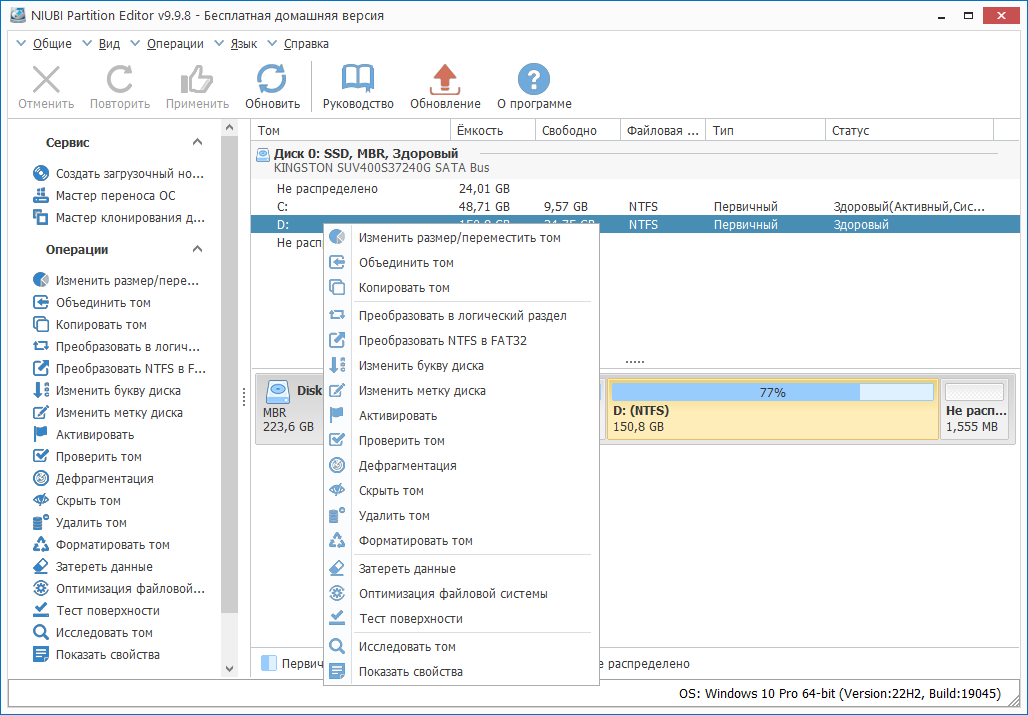Click sidebar Удалить том icon

41,522
